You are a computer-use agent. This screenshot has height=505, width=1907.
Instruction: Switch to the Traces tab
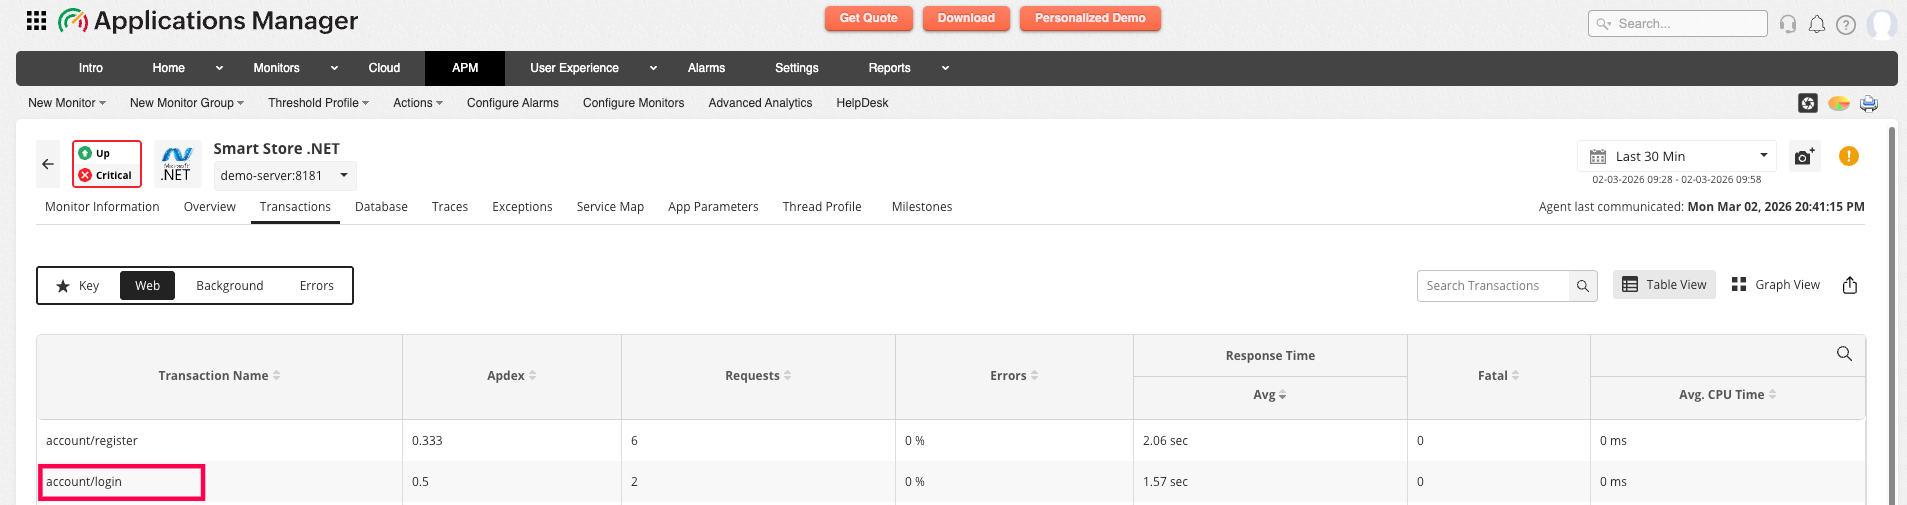[x=450, y=207]
